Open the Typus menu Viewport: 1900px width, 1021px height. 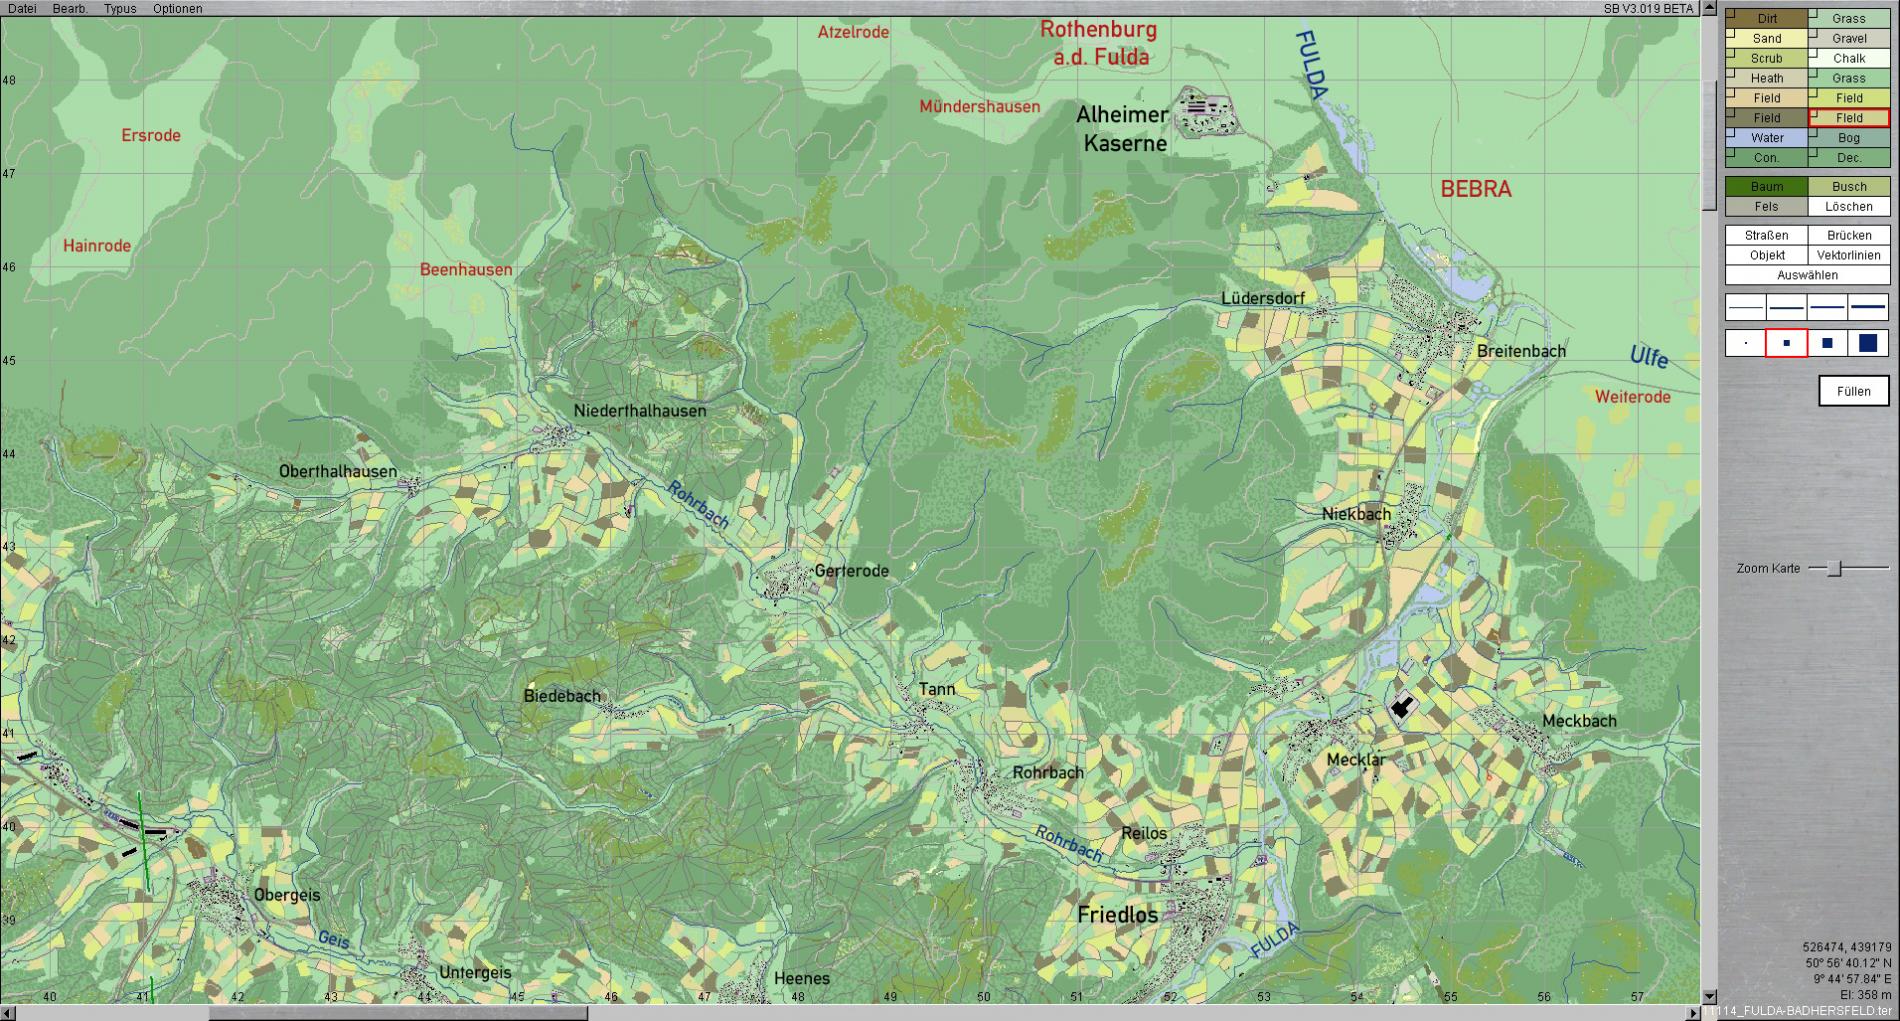point(120,8)
